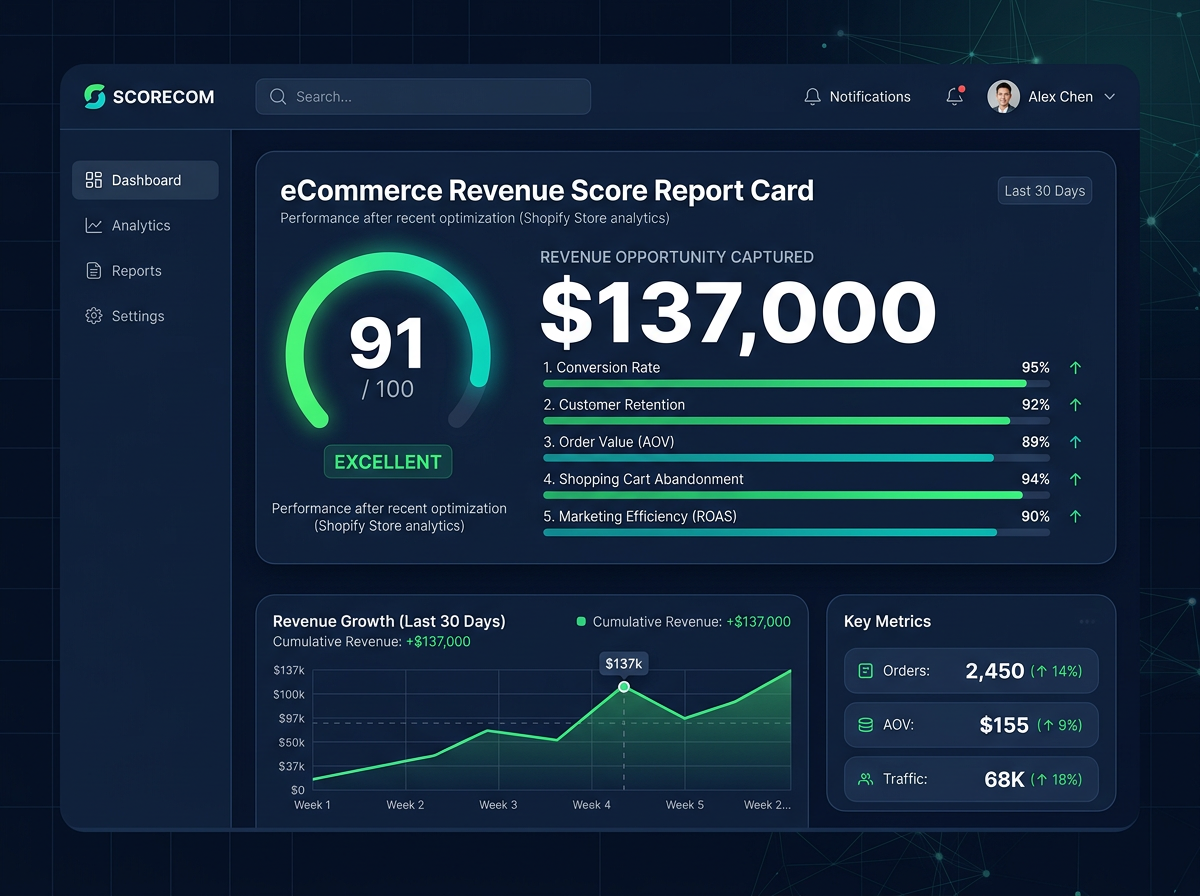Viewport: 1200px width, 896px height.
Task: Click the Marketing Efficiency (ROAS) up arrow
Action: point(1076,516)
